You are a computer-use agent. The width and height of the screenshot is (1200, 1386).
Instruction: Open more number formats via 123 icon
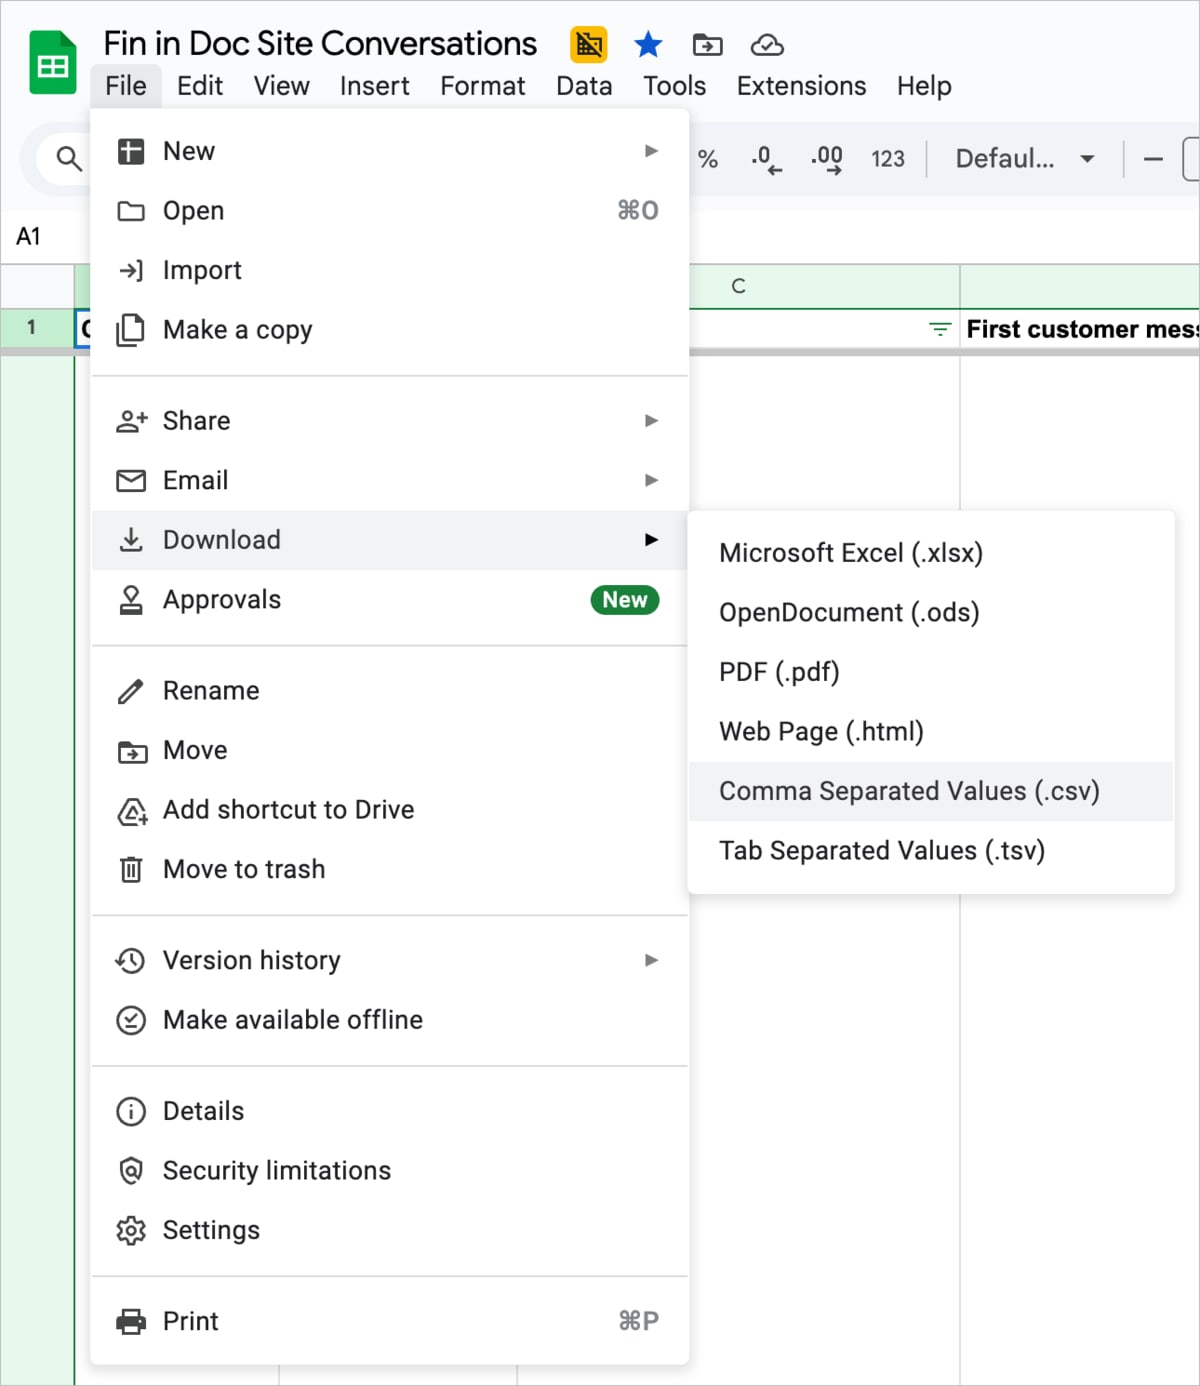point(887,158)
